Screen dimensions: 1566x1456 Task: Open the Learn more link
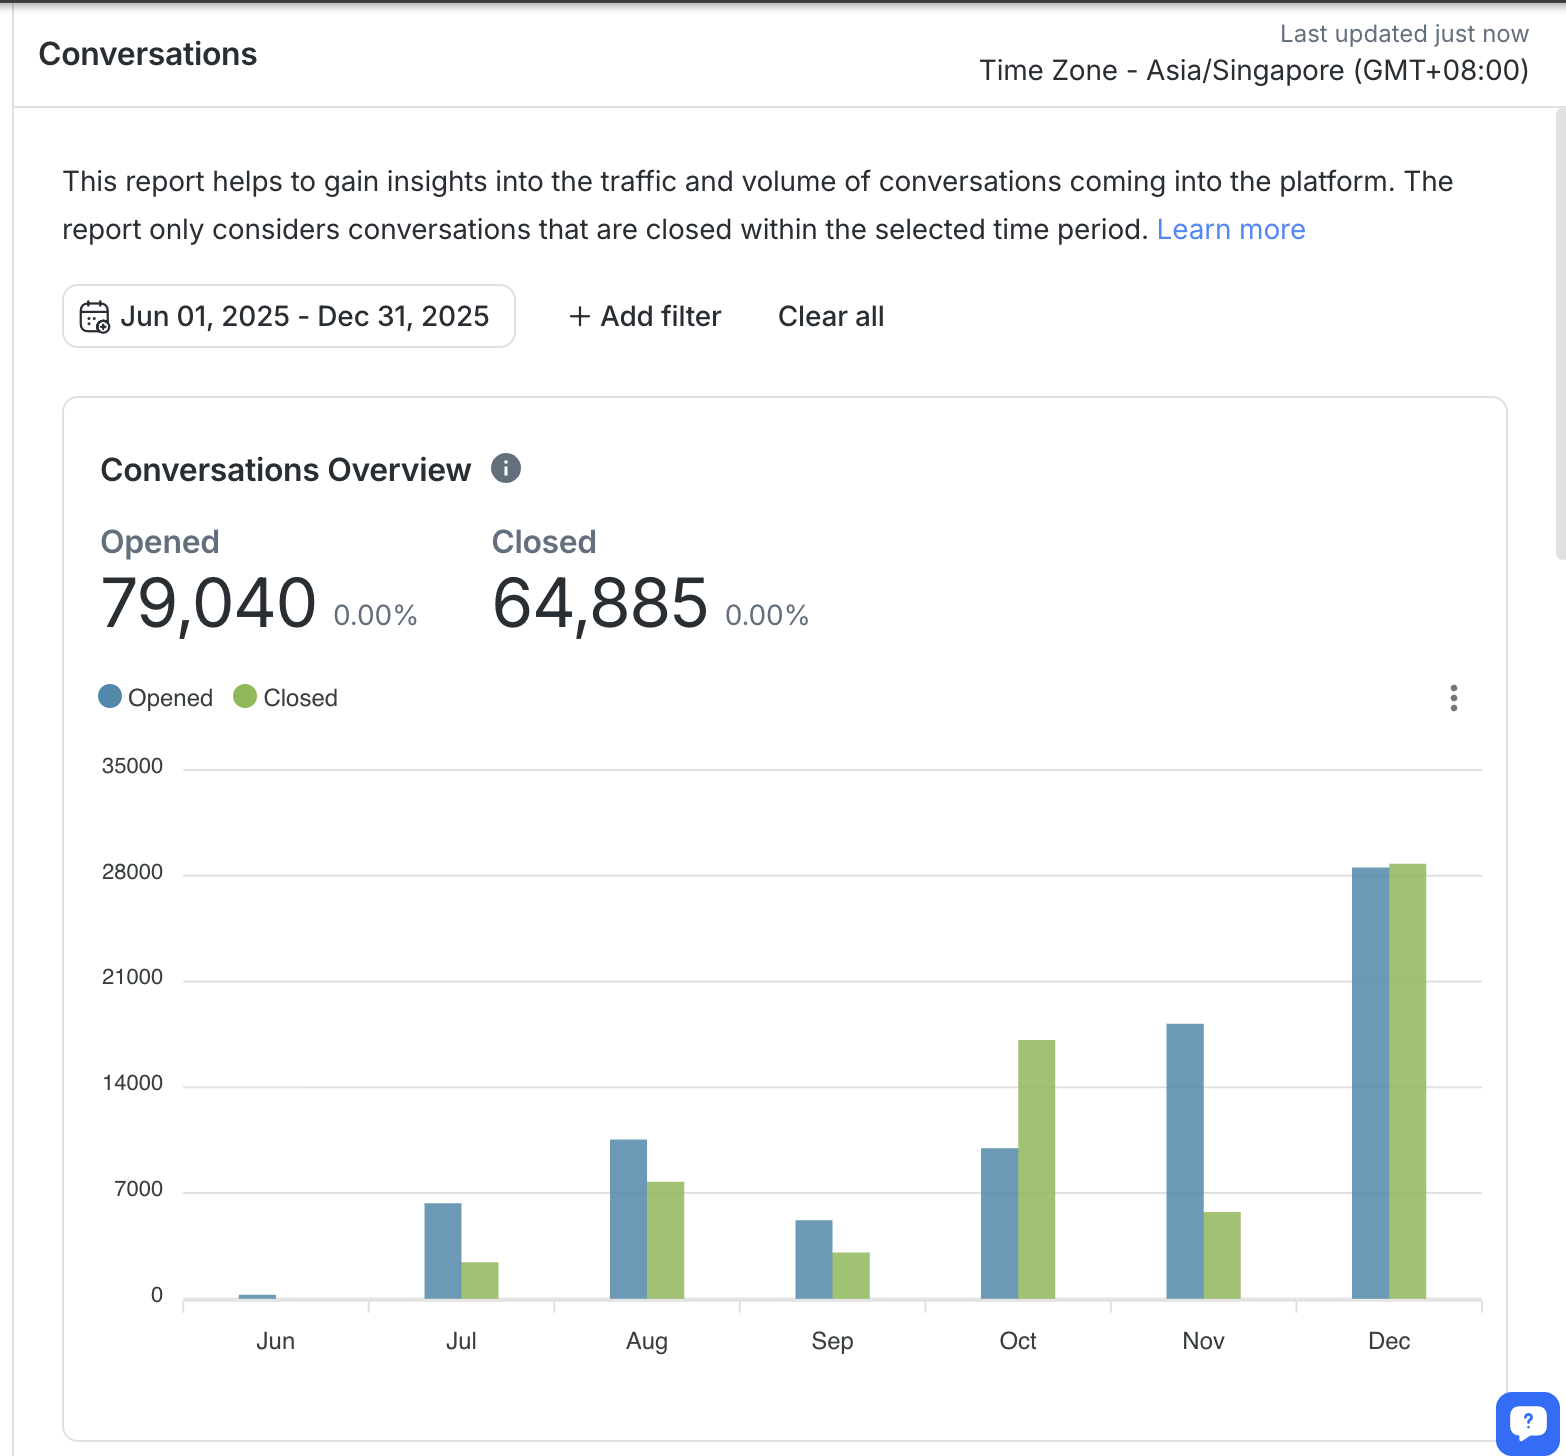tap(1230, 230)
